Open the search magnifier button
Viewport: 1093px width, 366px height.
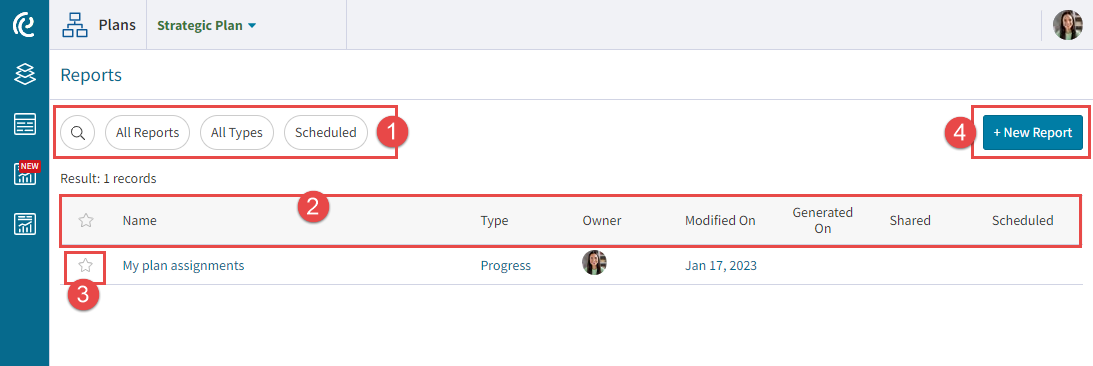78,132
